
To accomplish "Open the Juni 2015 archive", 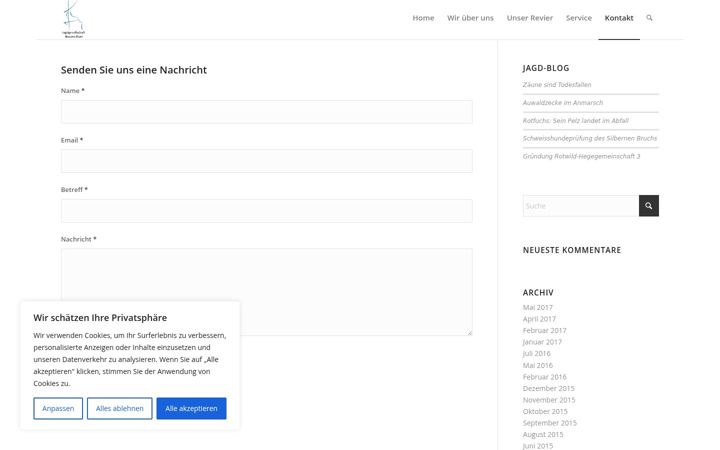I will click(538, 445).
